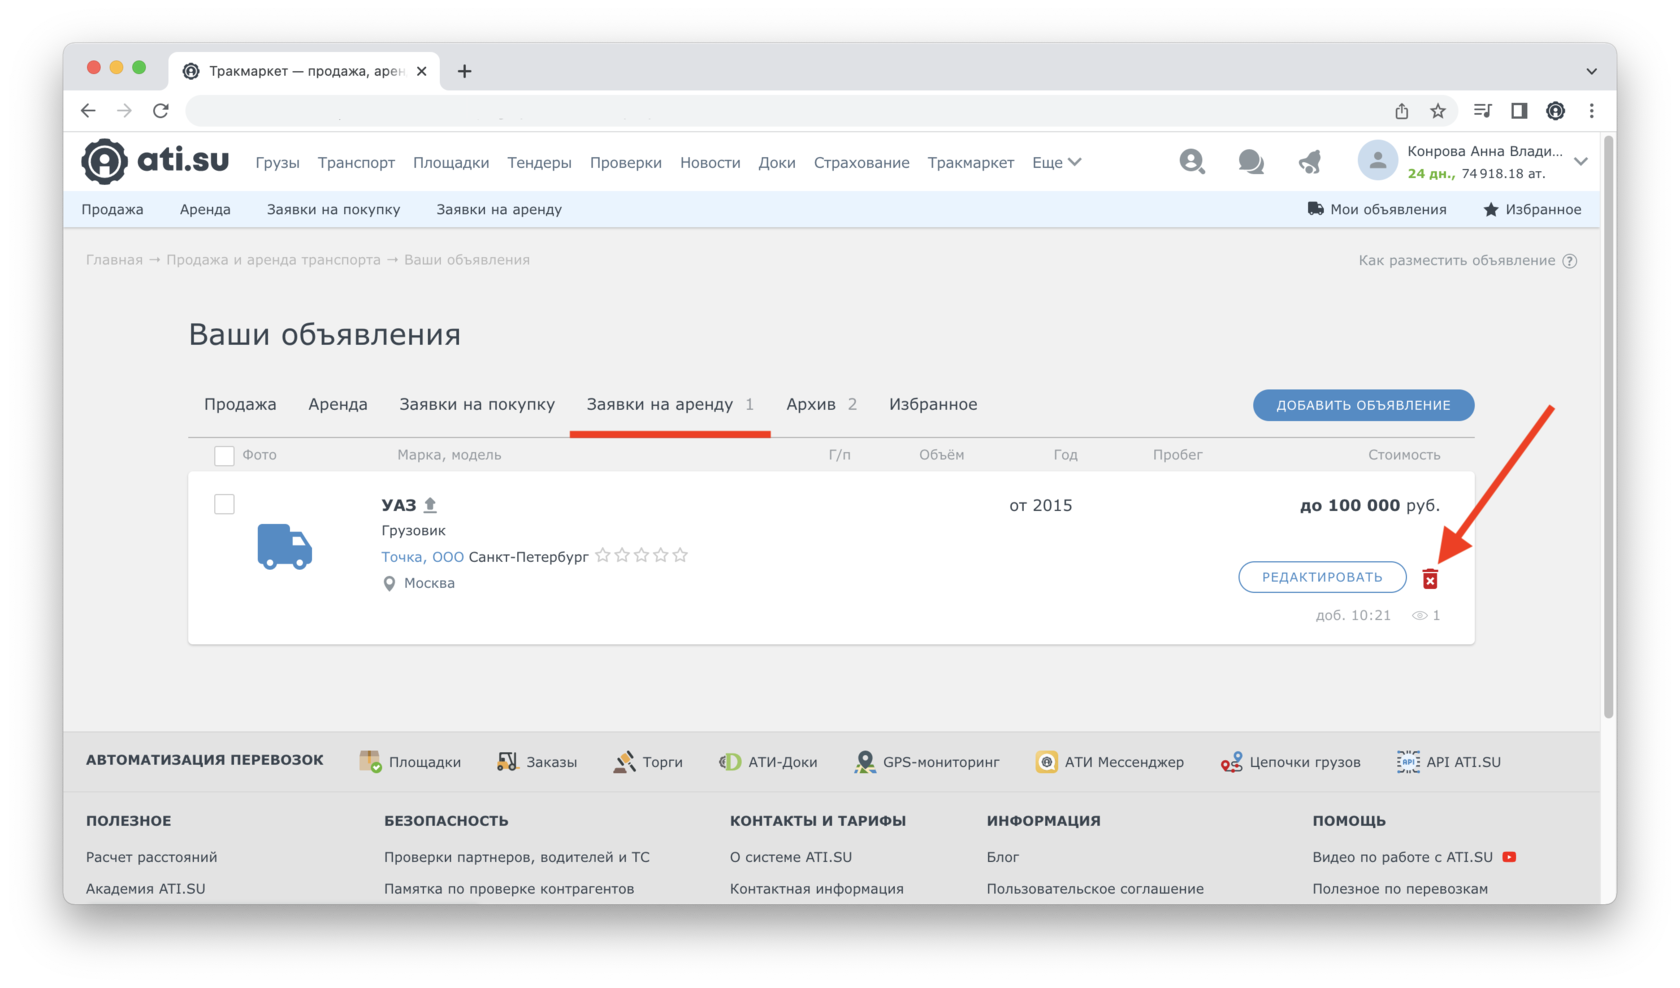Switch to the Архив tab

coord(821,404)
